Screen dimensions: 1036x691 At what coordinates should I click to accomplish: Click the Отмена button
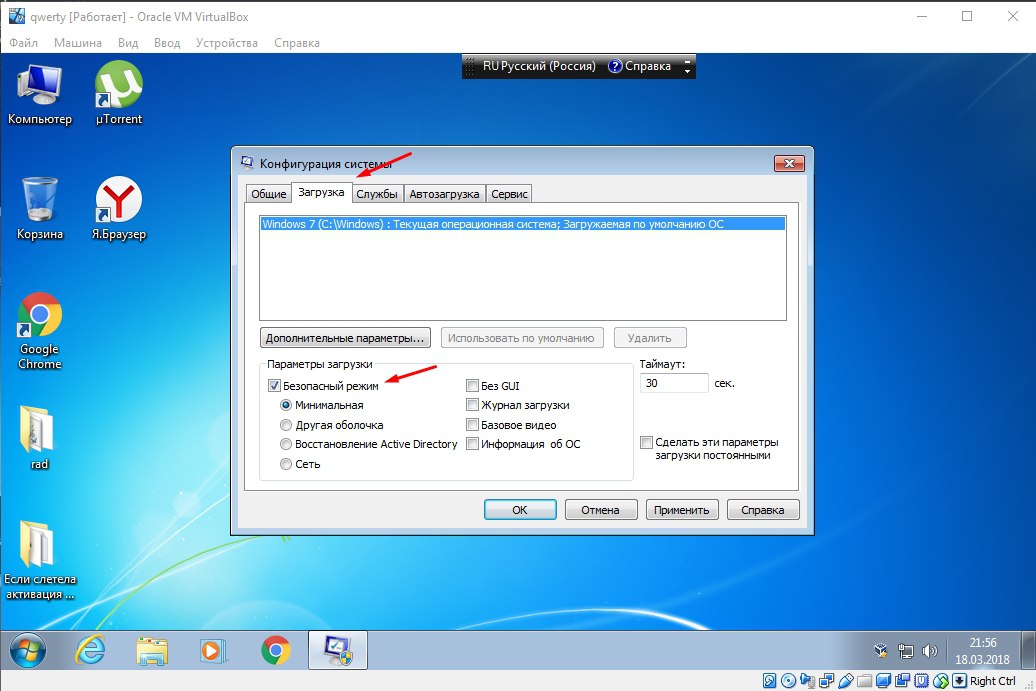[601, 509]
